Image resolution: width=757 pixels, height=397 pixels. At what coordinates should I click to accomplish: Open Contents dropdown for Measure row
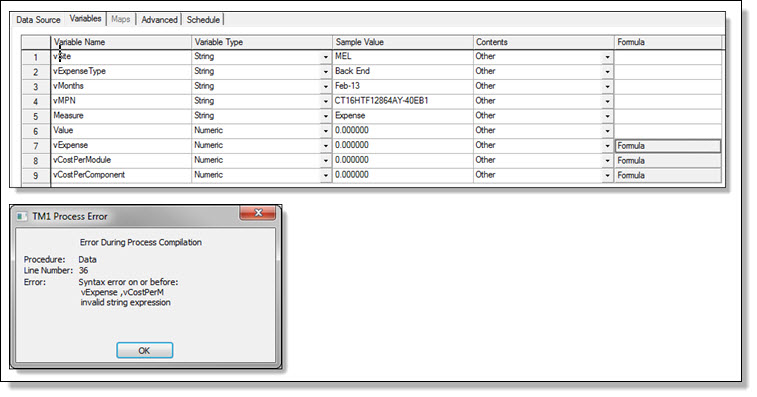[607, 116]
